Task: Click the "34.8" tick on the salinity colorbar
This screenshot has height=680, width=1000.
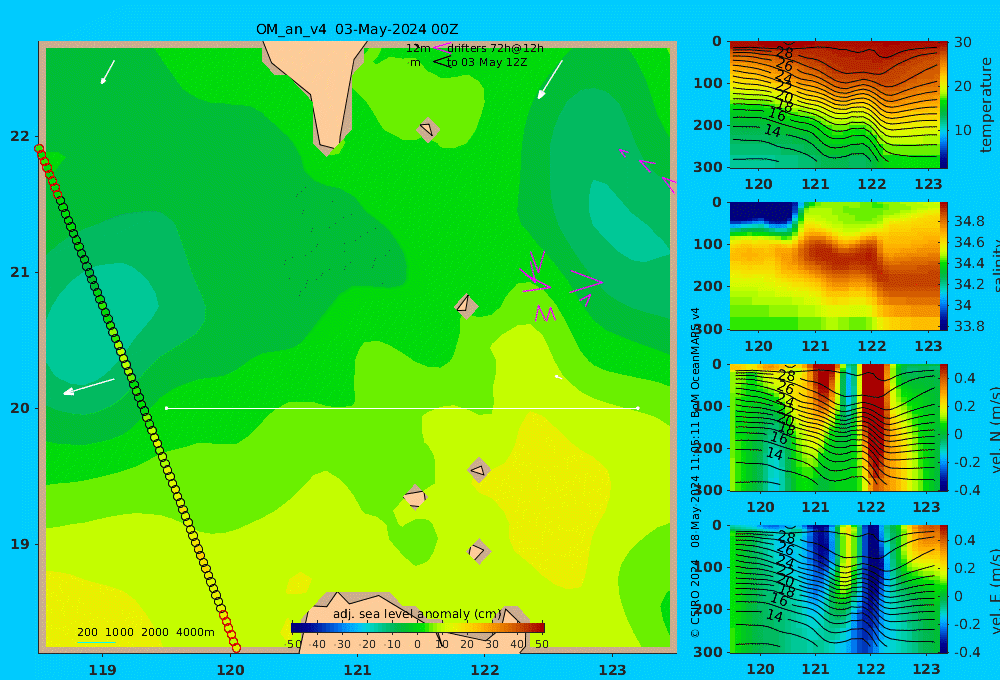Action: pos(969,221)
